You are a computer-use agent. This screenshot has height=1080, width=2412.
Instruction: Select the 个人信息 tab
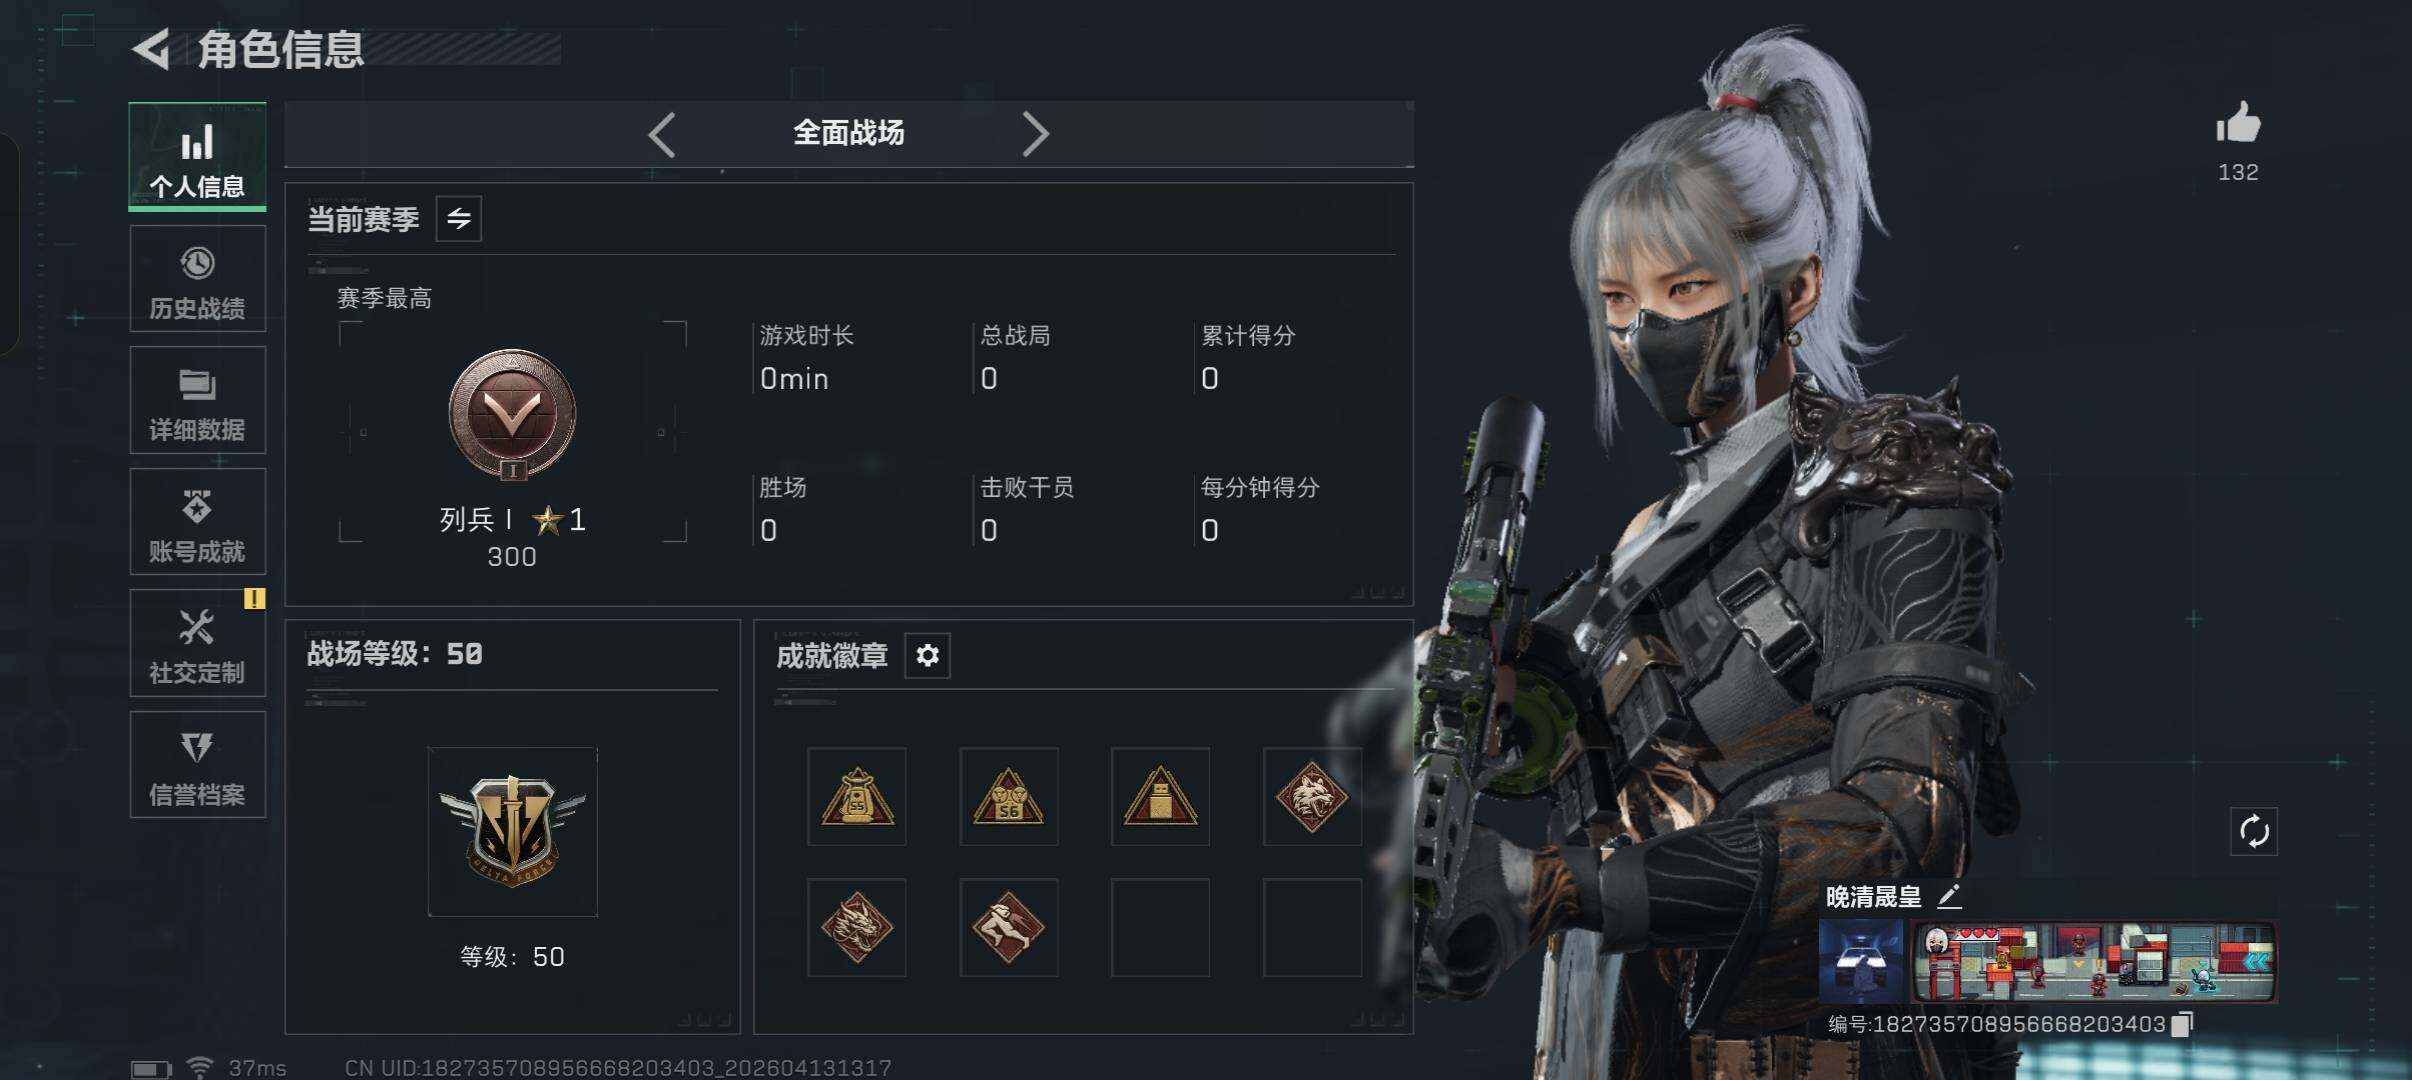(x=198, y=156)
